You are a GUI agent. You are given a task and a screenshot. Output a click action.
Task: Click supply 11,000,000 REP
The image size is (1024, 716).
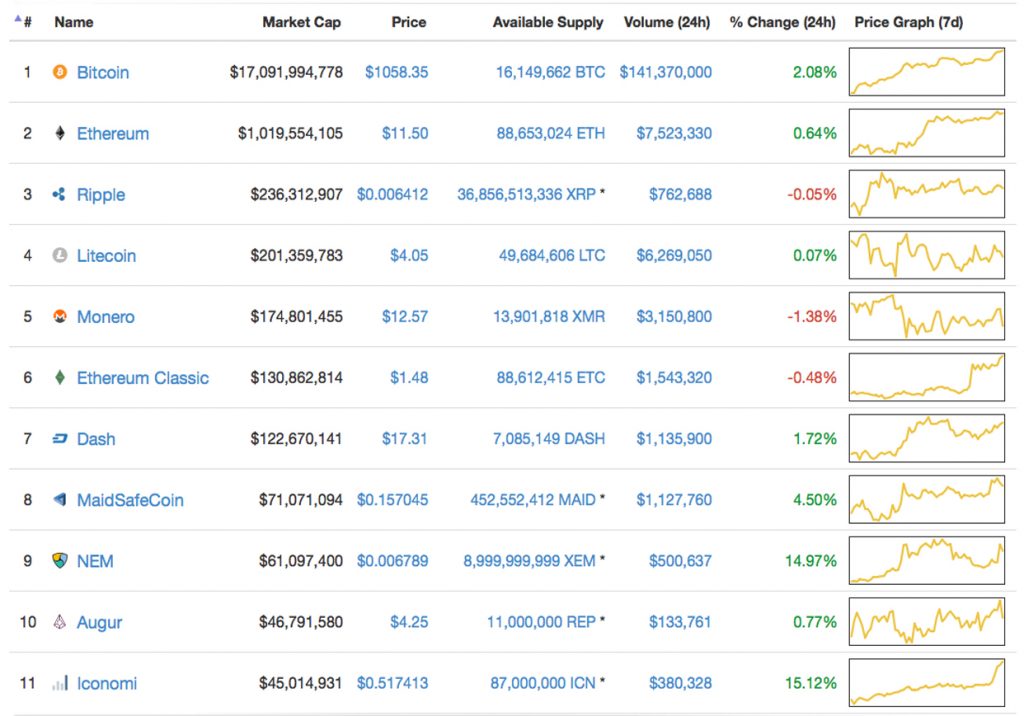[541, 622]
